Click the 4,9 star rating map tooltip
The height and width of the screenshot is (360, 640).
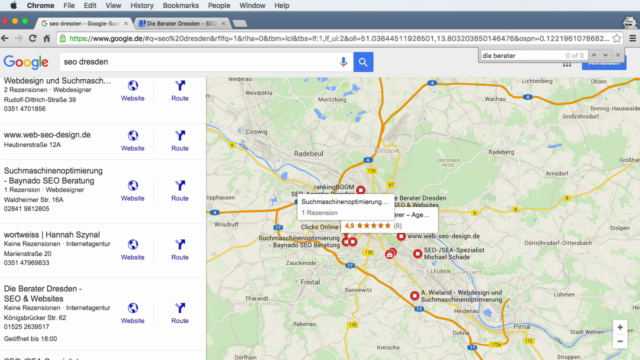[389, 225]
